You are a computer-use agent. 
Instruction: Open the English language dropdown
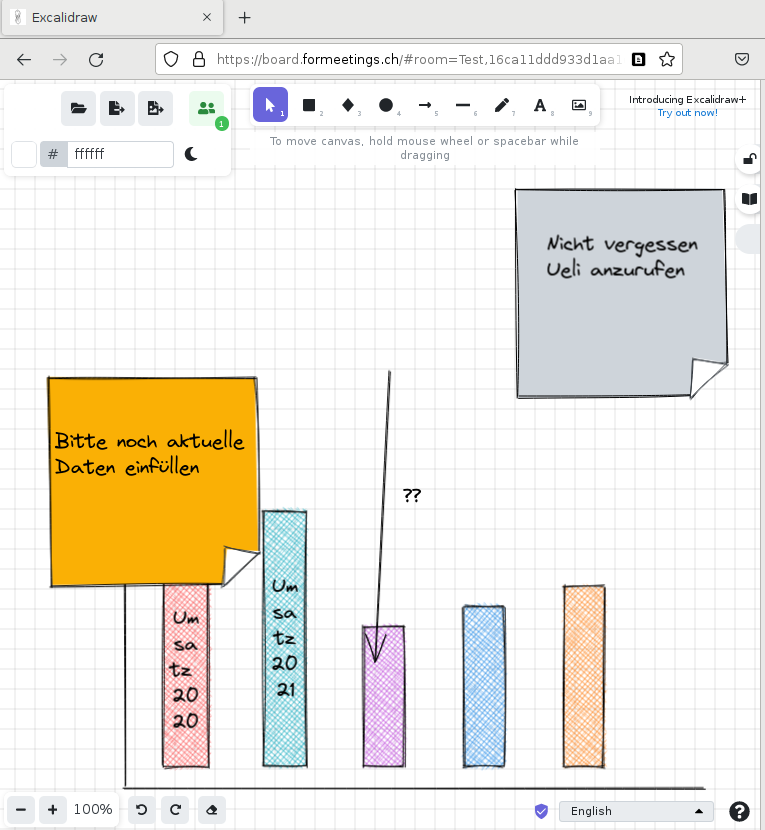(636, 811)
